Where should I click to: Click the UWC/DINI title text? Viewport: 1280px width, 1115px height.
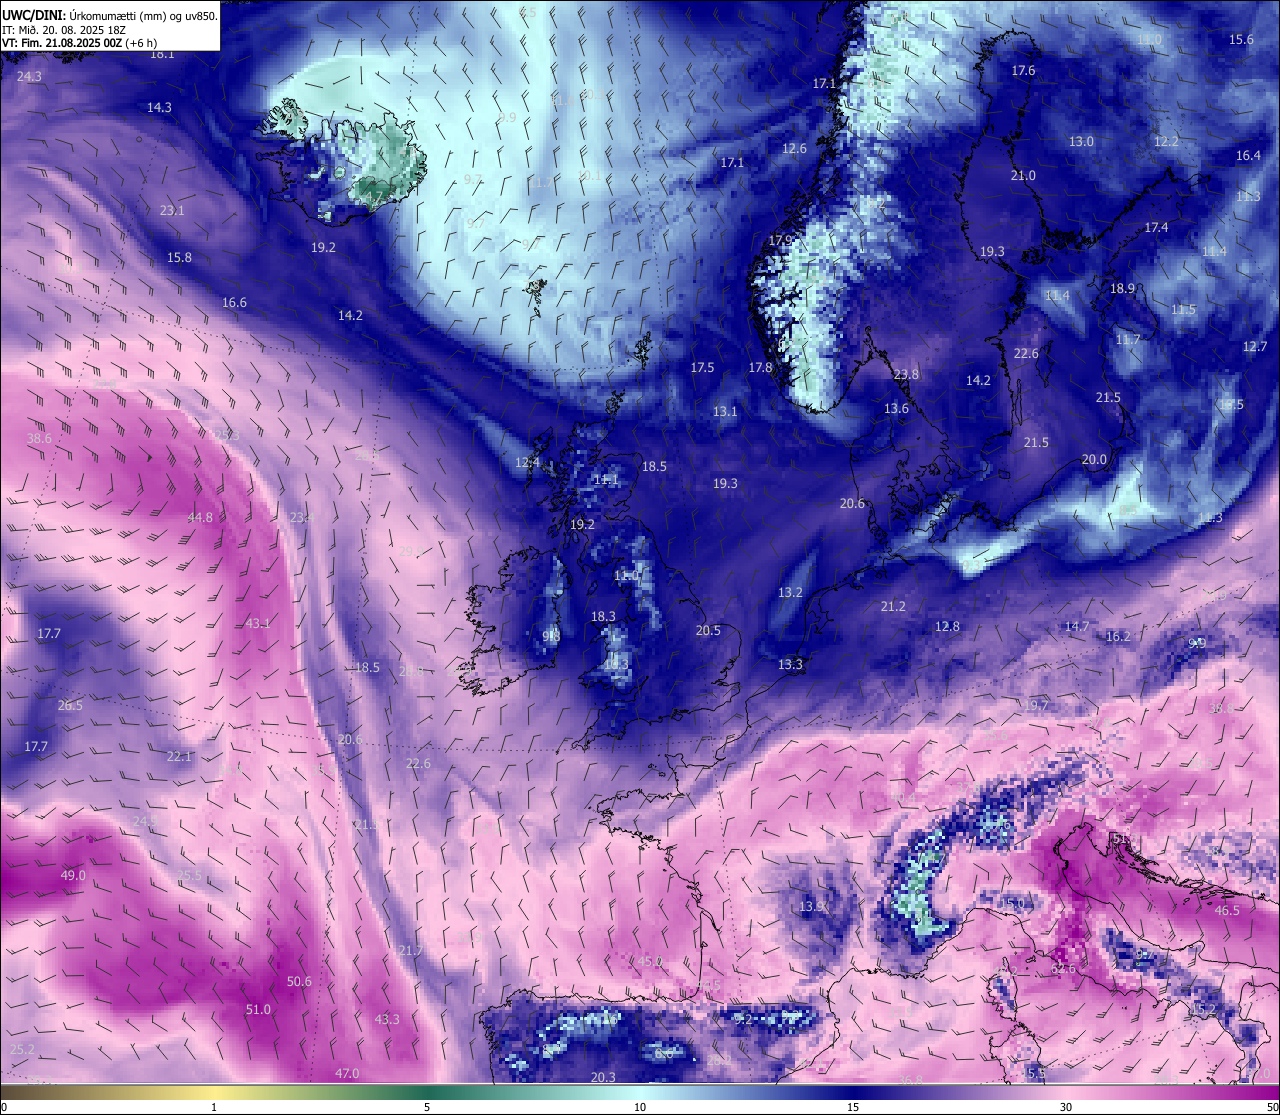(x=34, y=16)
